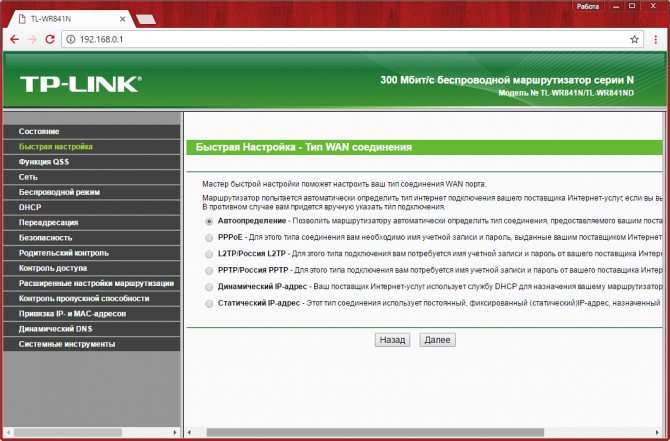
Task: Open Беспроводной режим settings
Action: pyautogui.click(x=91, y=192)
